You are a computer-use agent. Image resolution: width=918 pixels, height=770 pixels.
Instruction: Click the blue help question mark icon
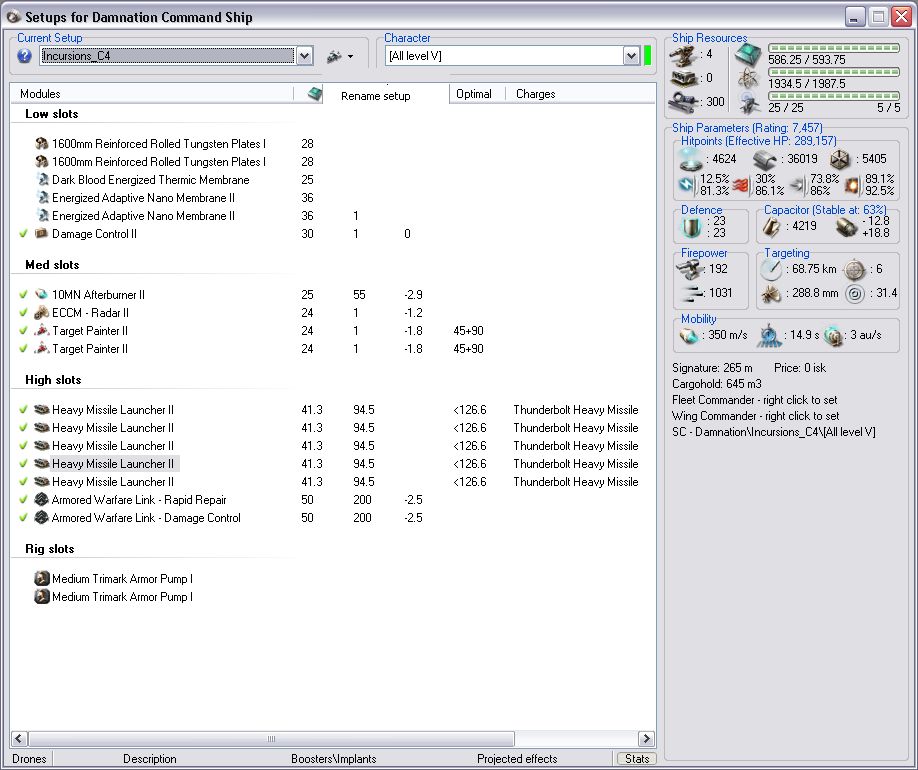[x=24, y=56]
